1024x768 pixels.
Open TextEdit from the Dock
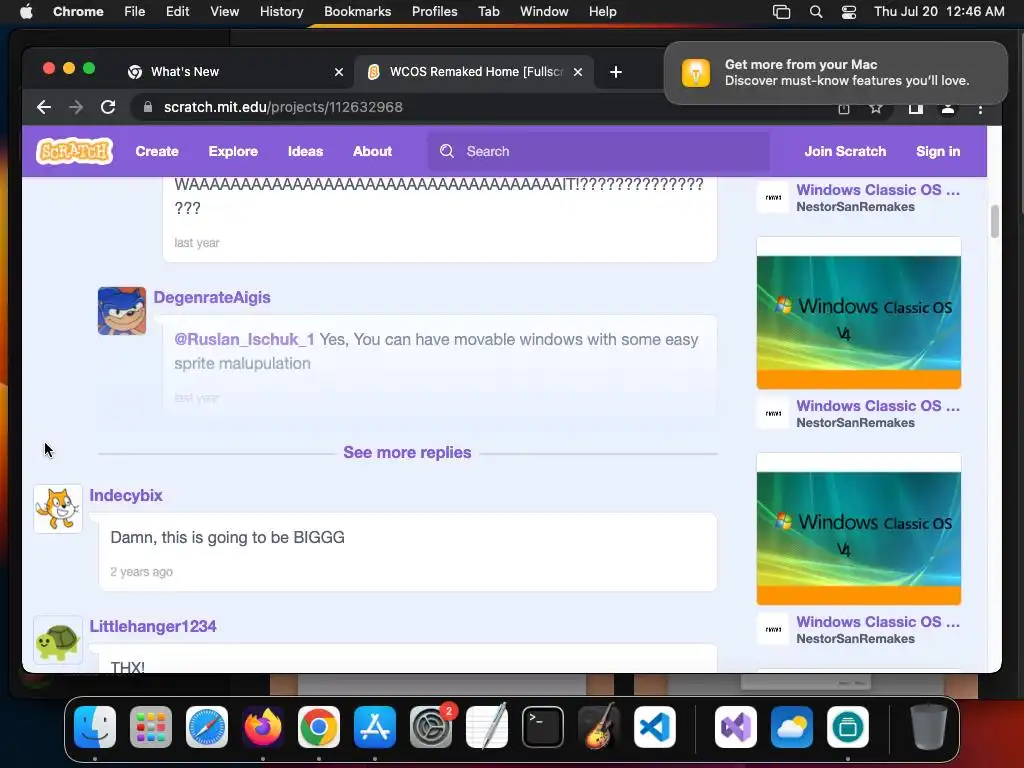(487, 727)
